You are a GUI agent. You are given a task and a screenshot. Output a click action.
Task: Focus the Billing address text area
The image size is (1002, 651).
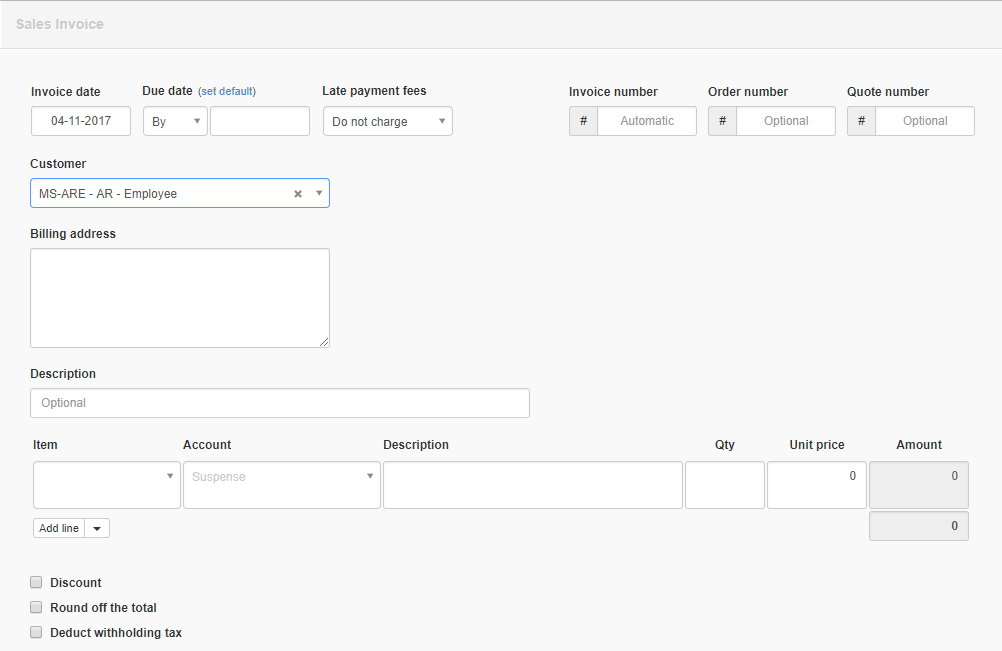click(x=180, y=298)
